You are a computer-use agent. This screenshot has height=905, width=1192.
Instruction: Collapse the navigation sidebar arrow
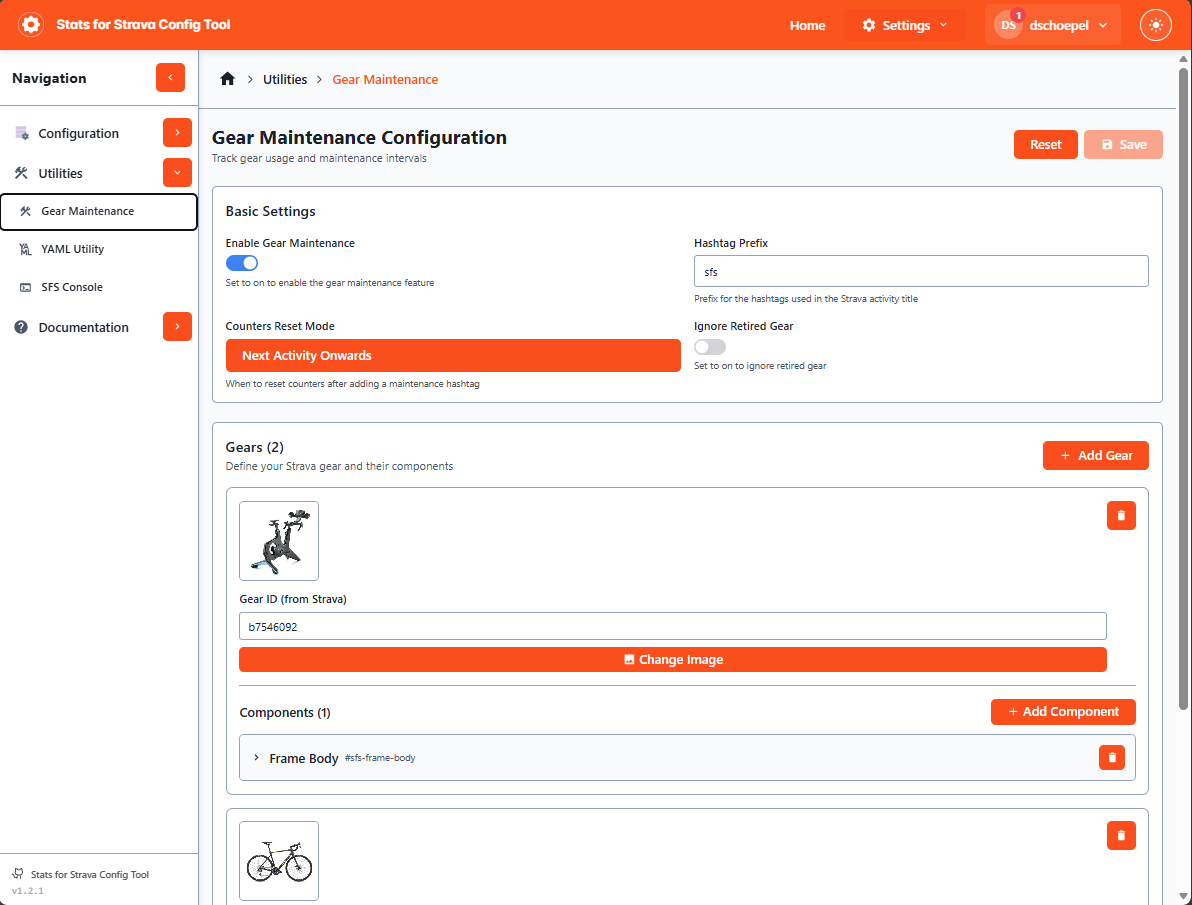(x=170, y=78)
